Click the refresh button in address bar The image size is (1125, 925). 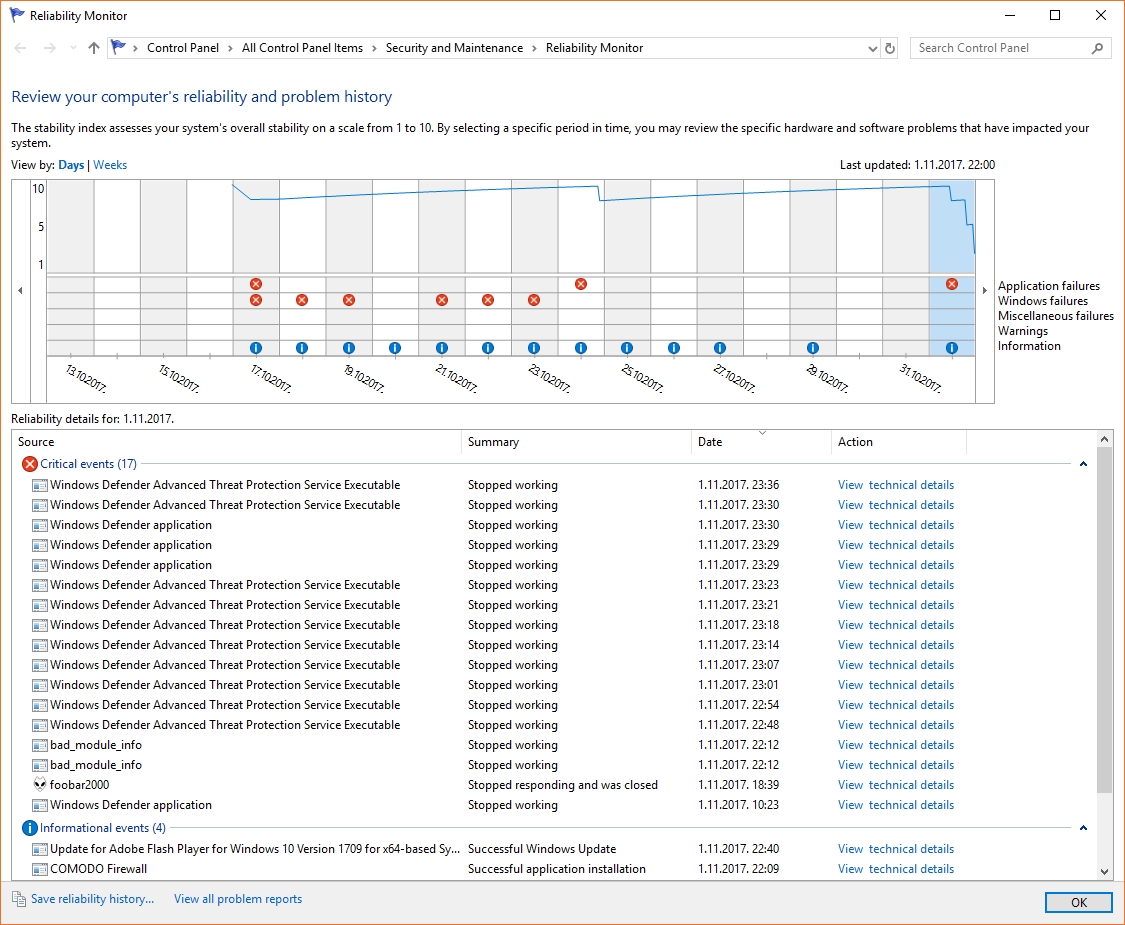pos(891,48)
